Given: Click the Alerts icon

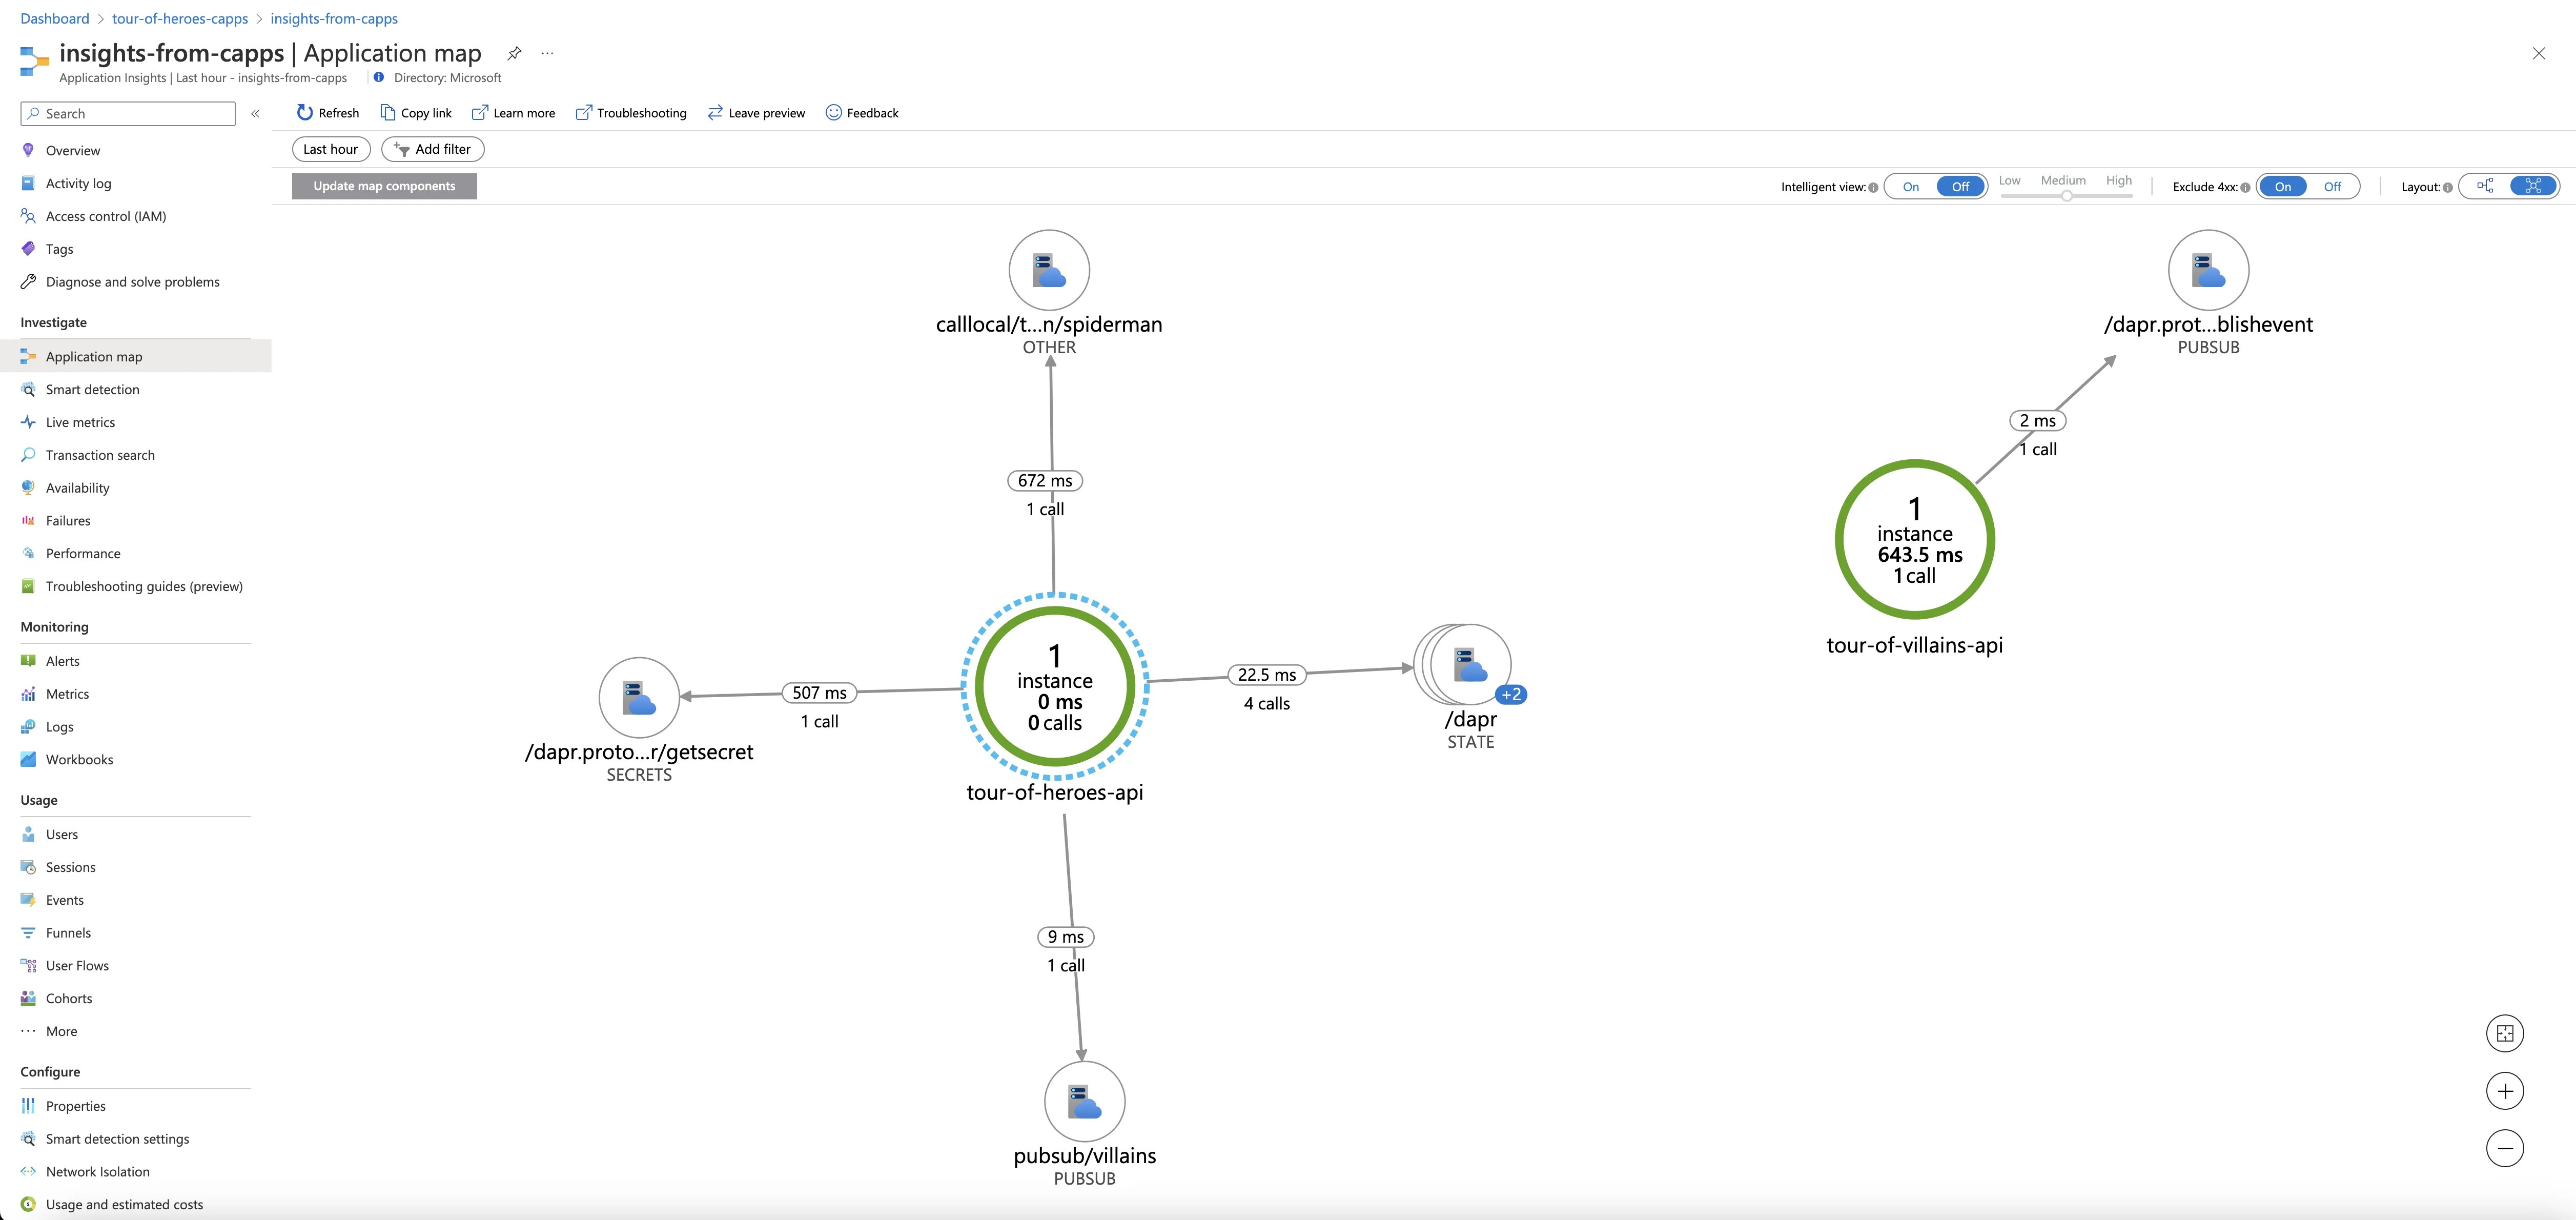Looking at the screenshot, I should (28, 661).
